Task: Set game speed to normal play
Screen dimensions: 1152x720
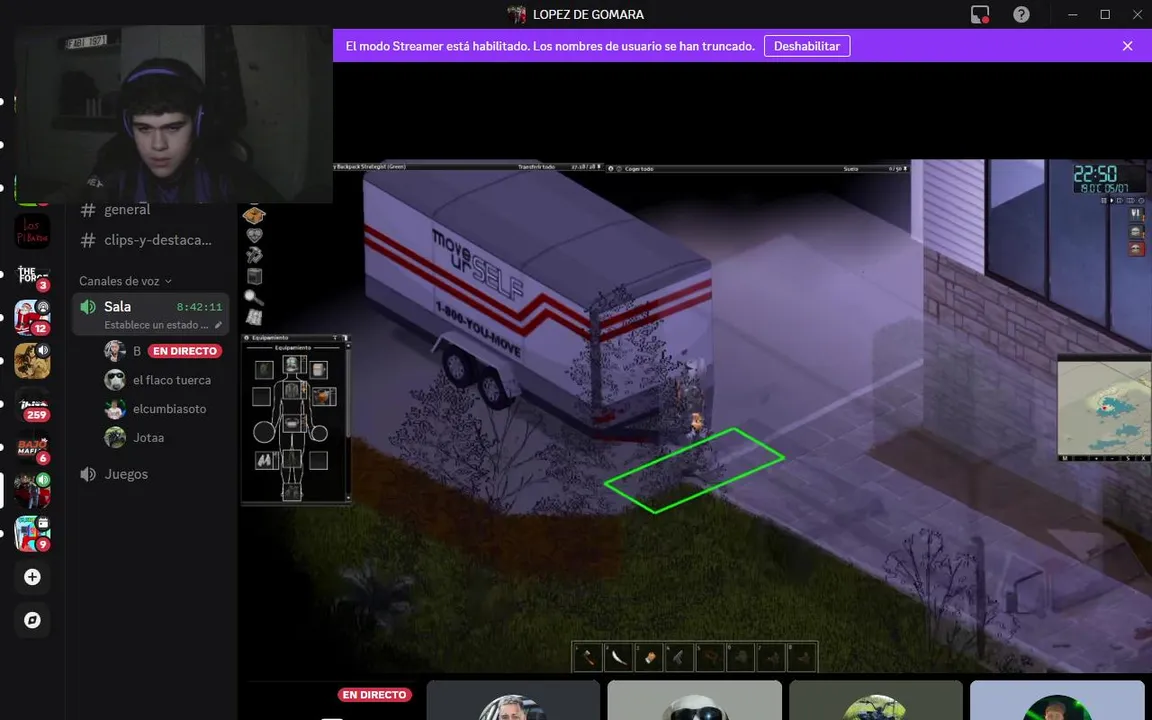Action: [1112, 201]
